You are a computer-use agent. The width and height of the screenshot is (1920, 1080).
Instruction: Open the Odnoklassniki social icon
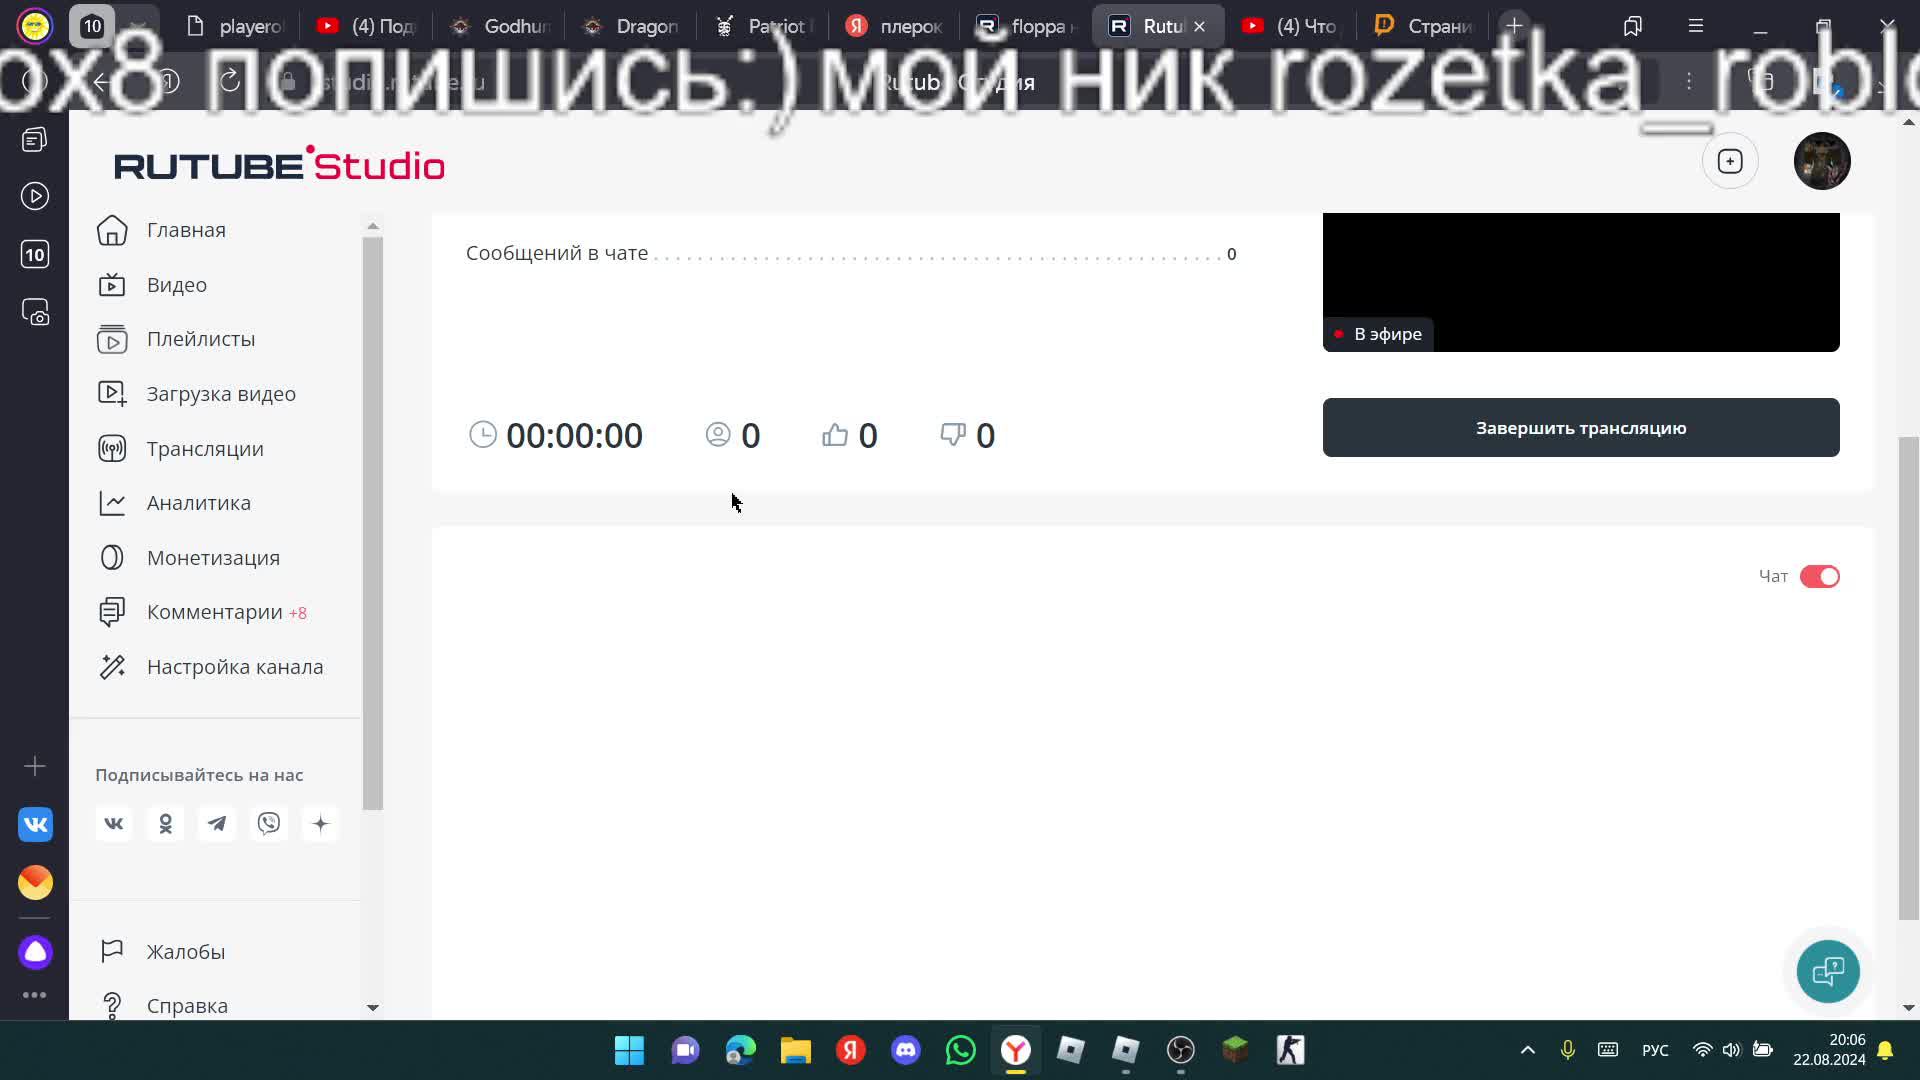coord(165,823)
